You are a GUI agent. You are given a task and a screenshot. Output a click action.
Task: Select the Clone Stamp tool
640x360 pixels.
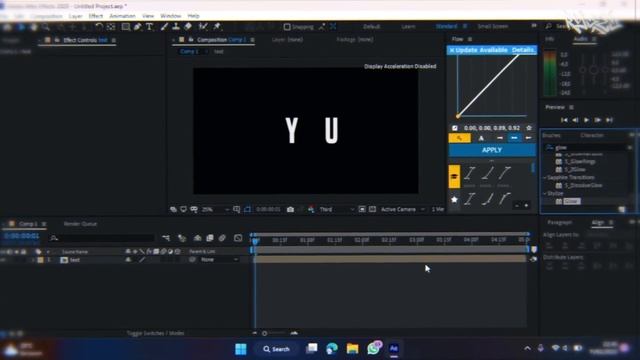tap(176, 27)
